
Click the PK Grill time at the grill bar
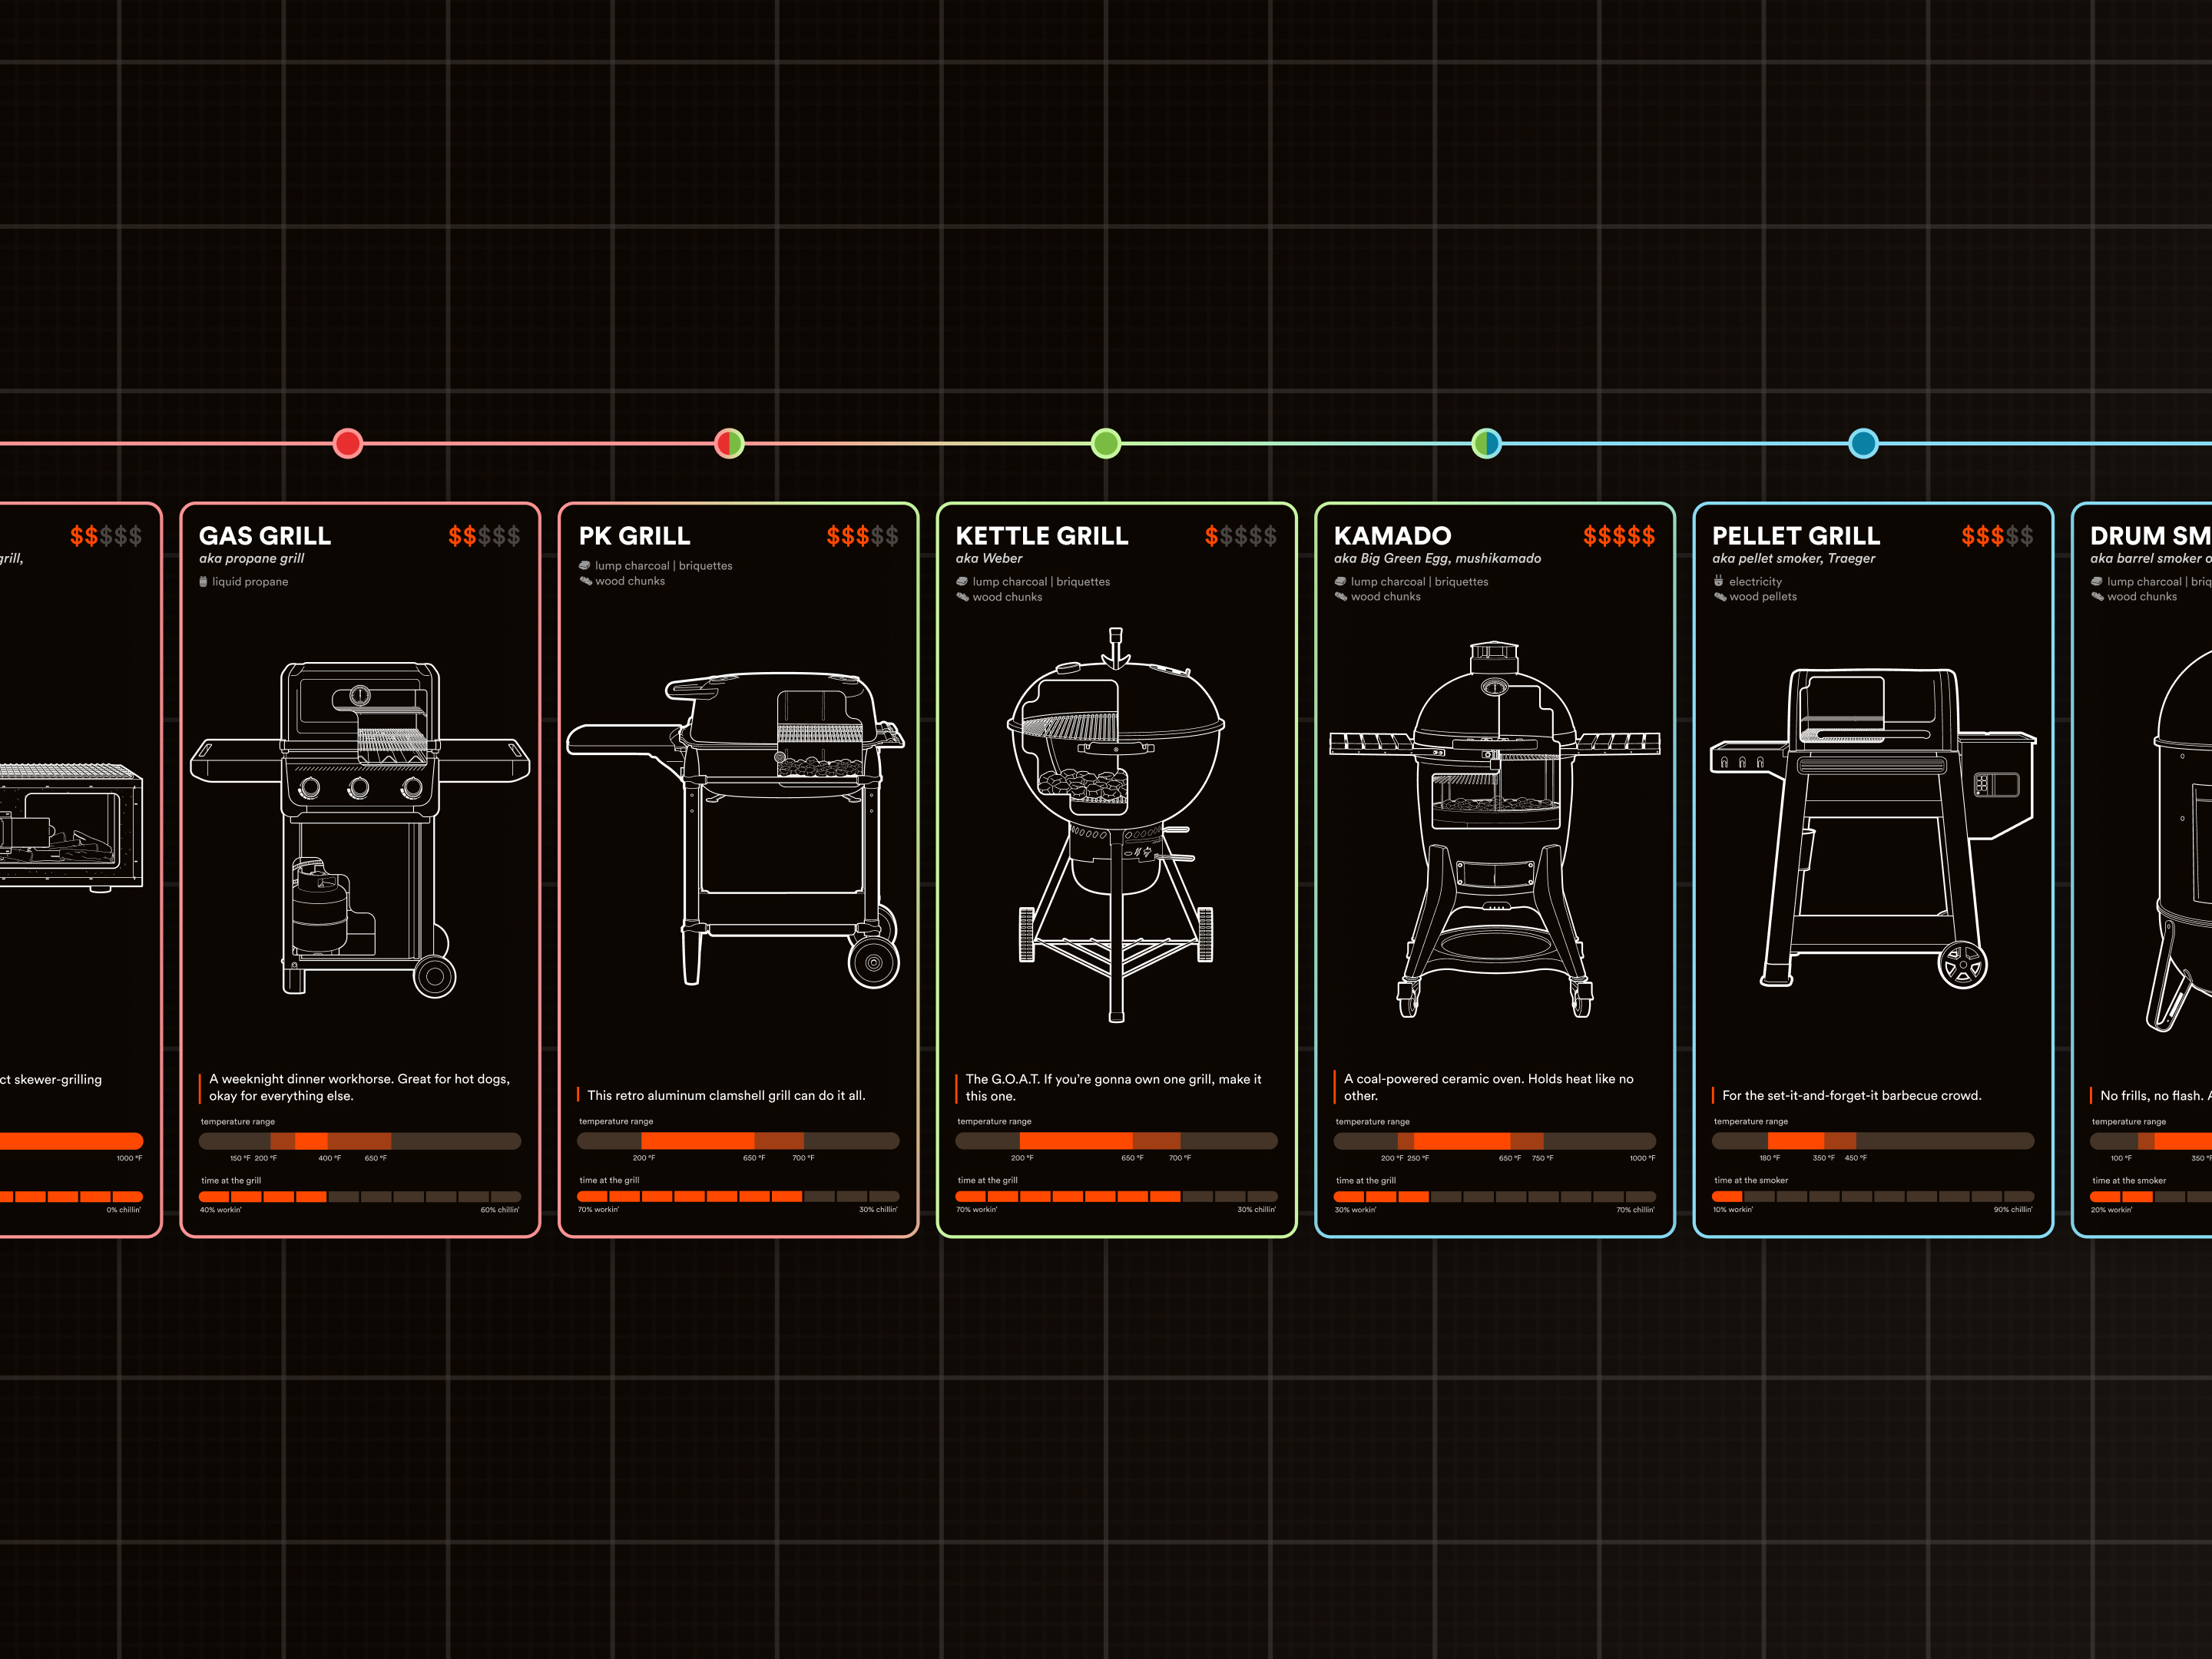pyautogui.click(x=738, y=1197)
